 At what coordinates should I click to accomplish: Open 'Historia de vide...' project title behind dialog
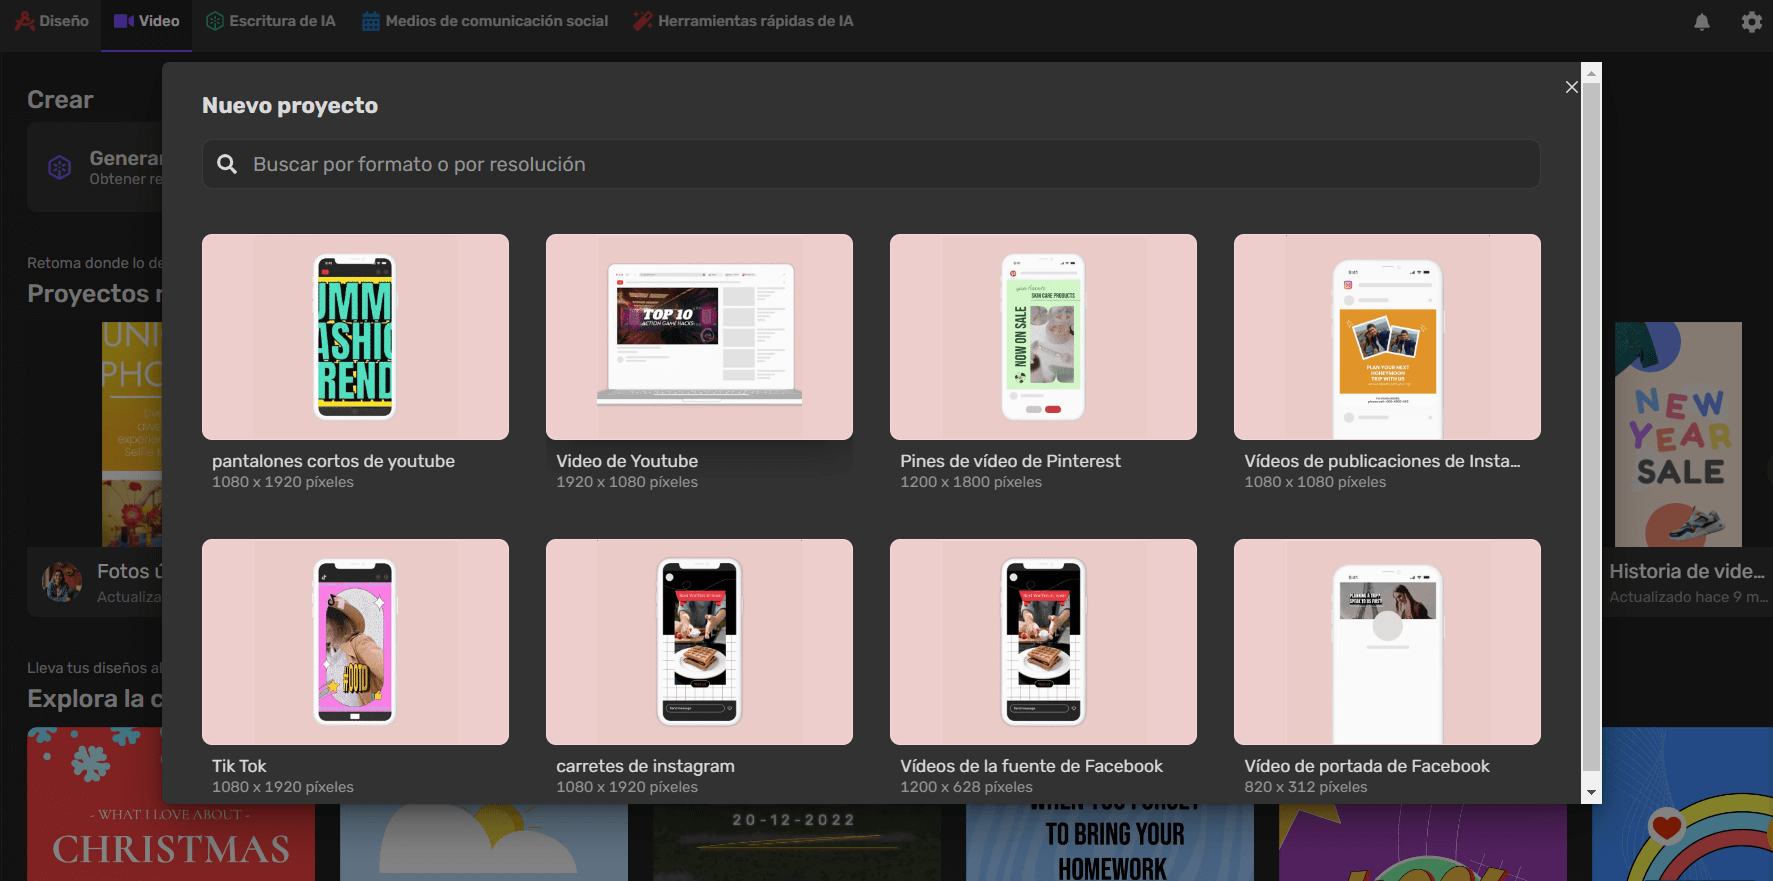click(x=1686, y=571)
